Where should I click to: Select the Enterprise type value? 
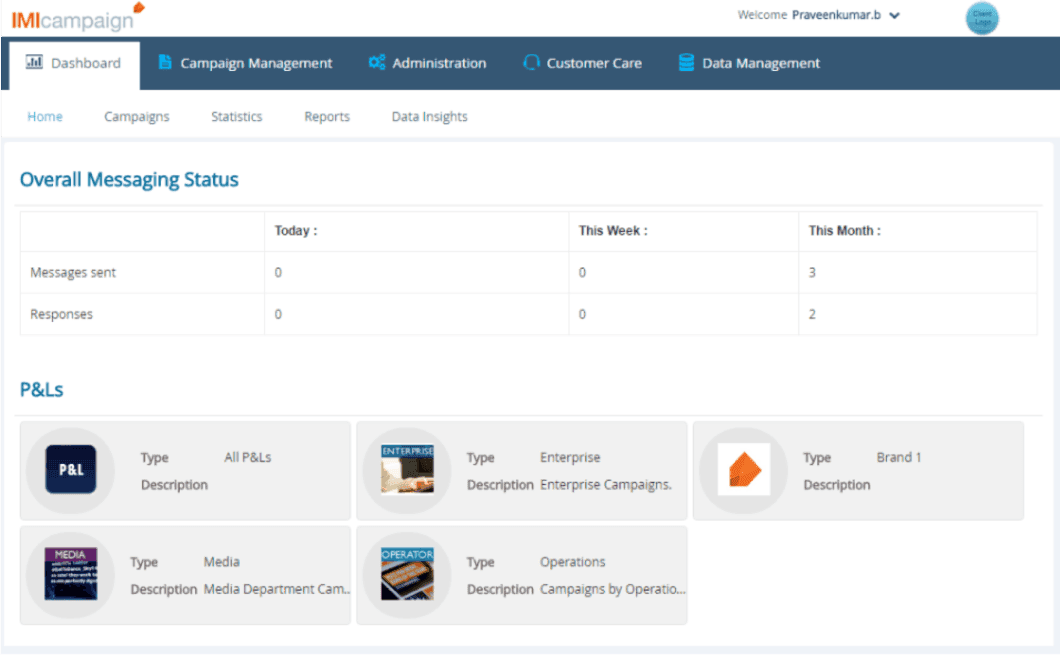(570, 457)
